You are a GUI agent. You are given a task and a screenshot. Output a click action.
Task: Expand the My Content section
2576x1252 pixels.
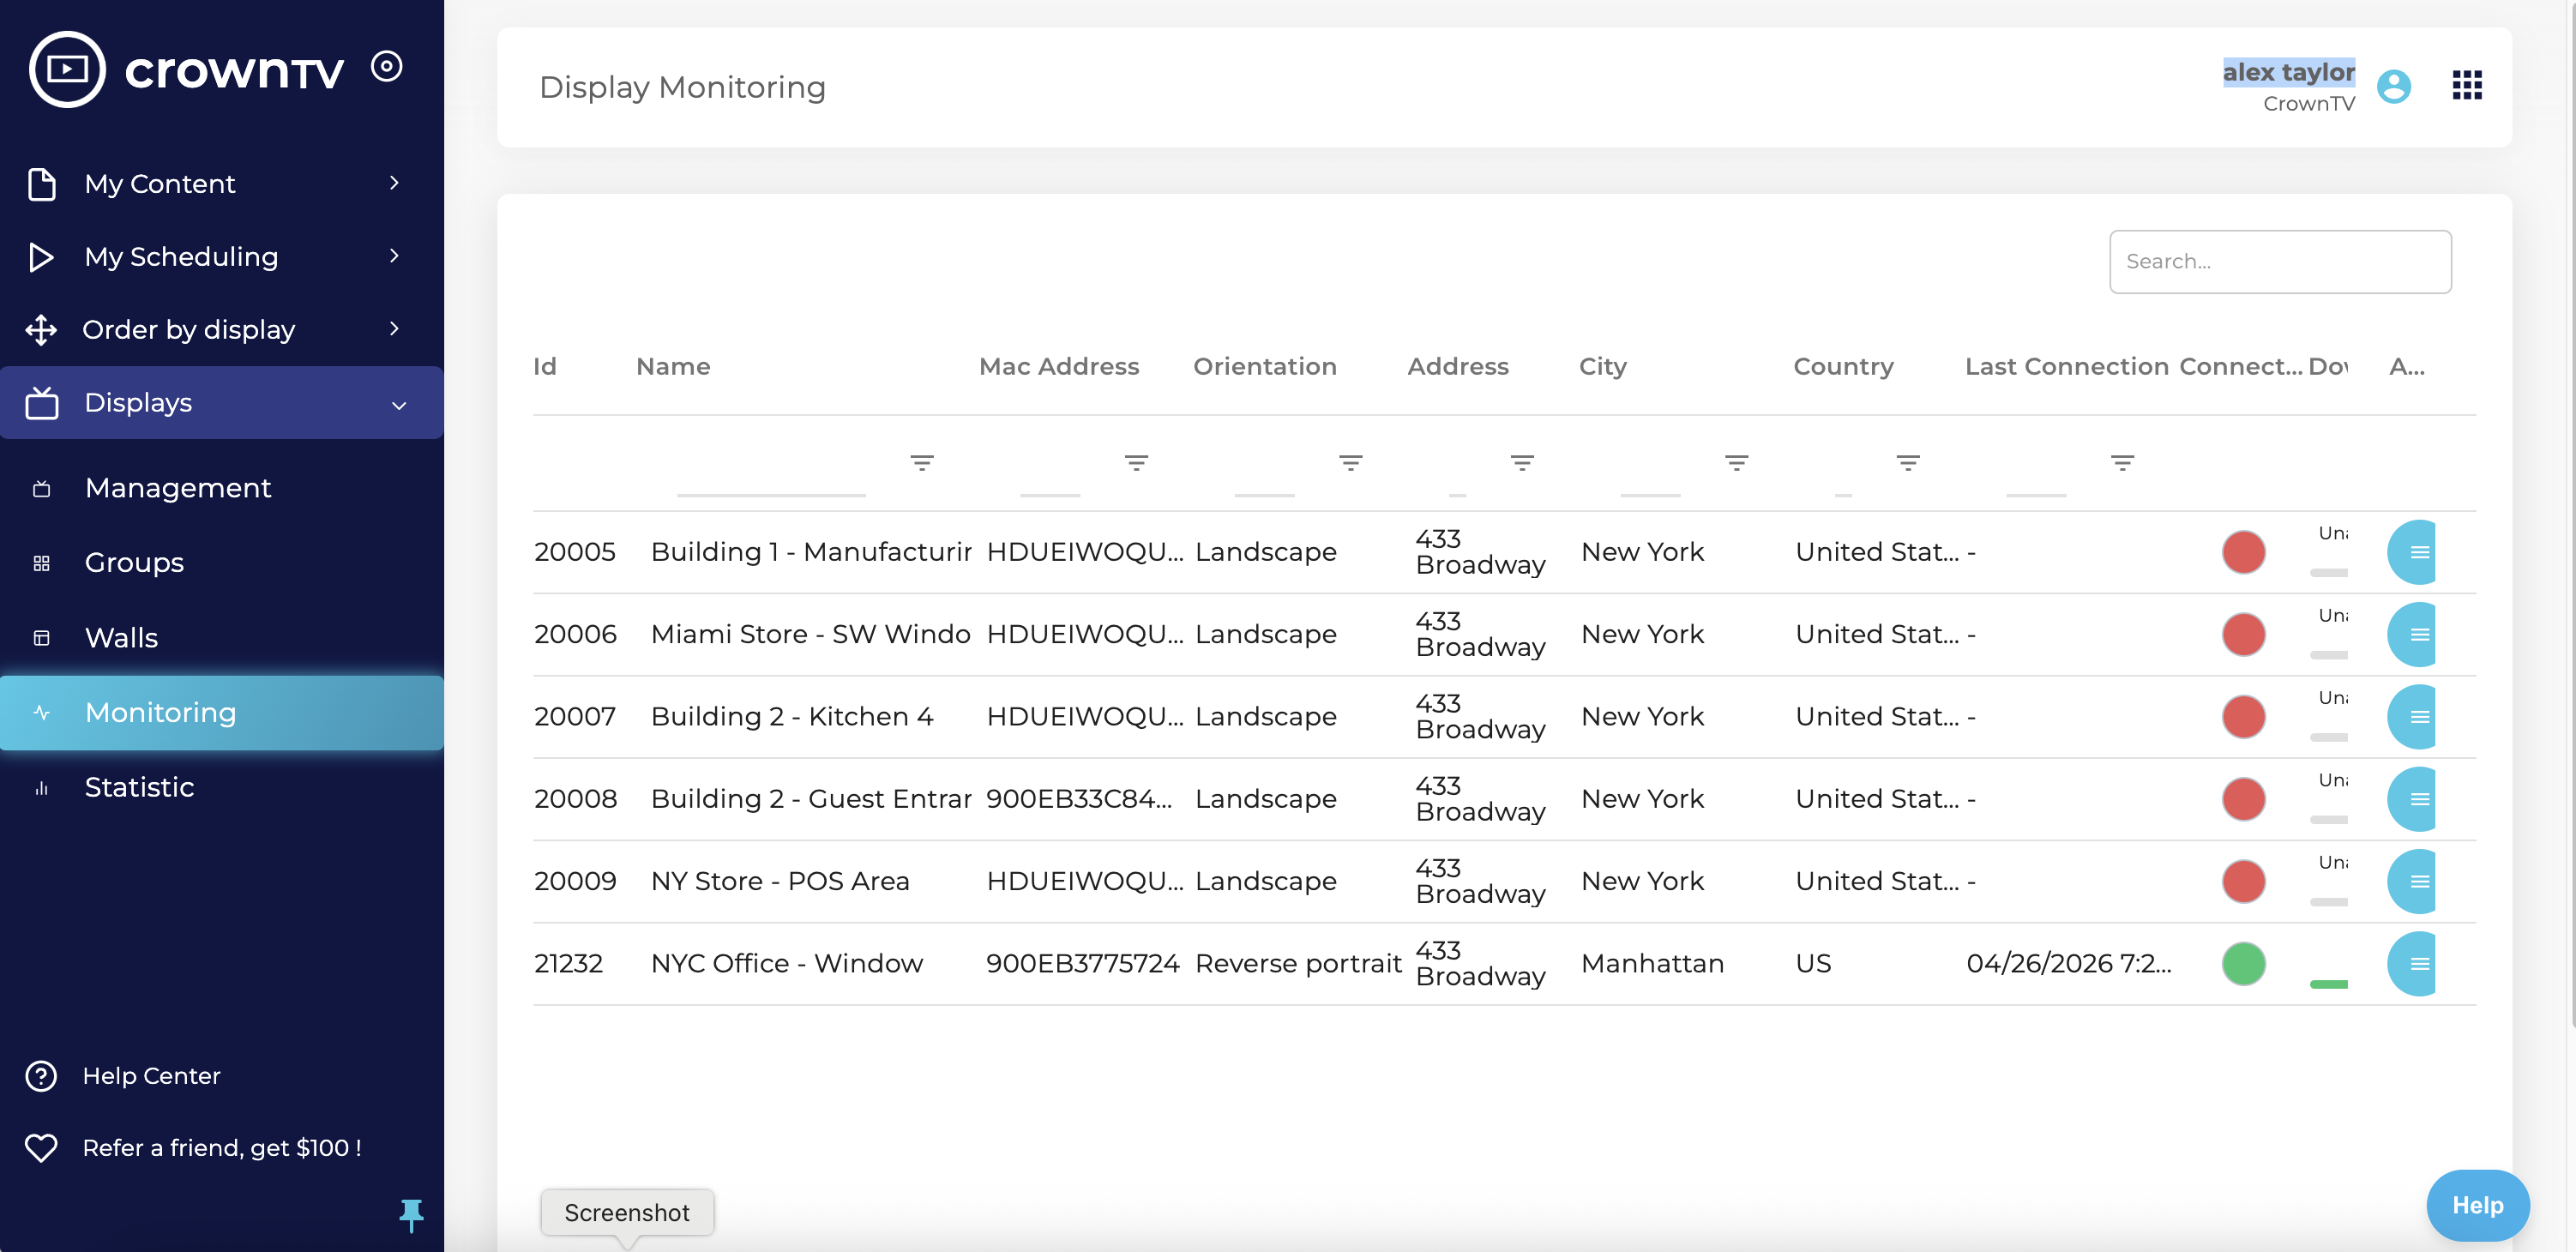[394, 183]
